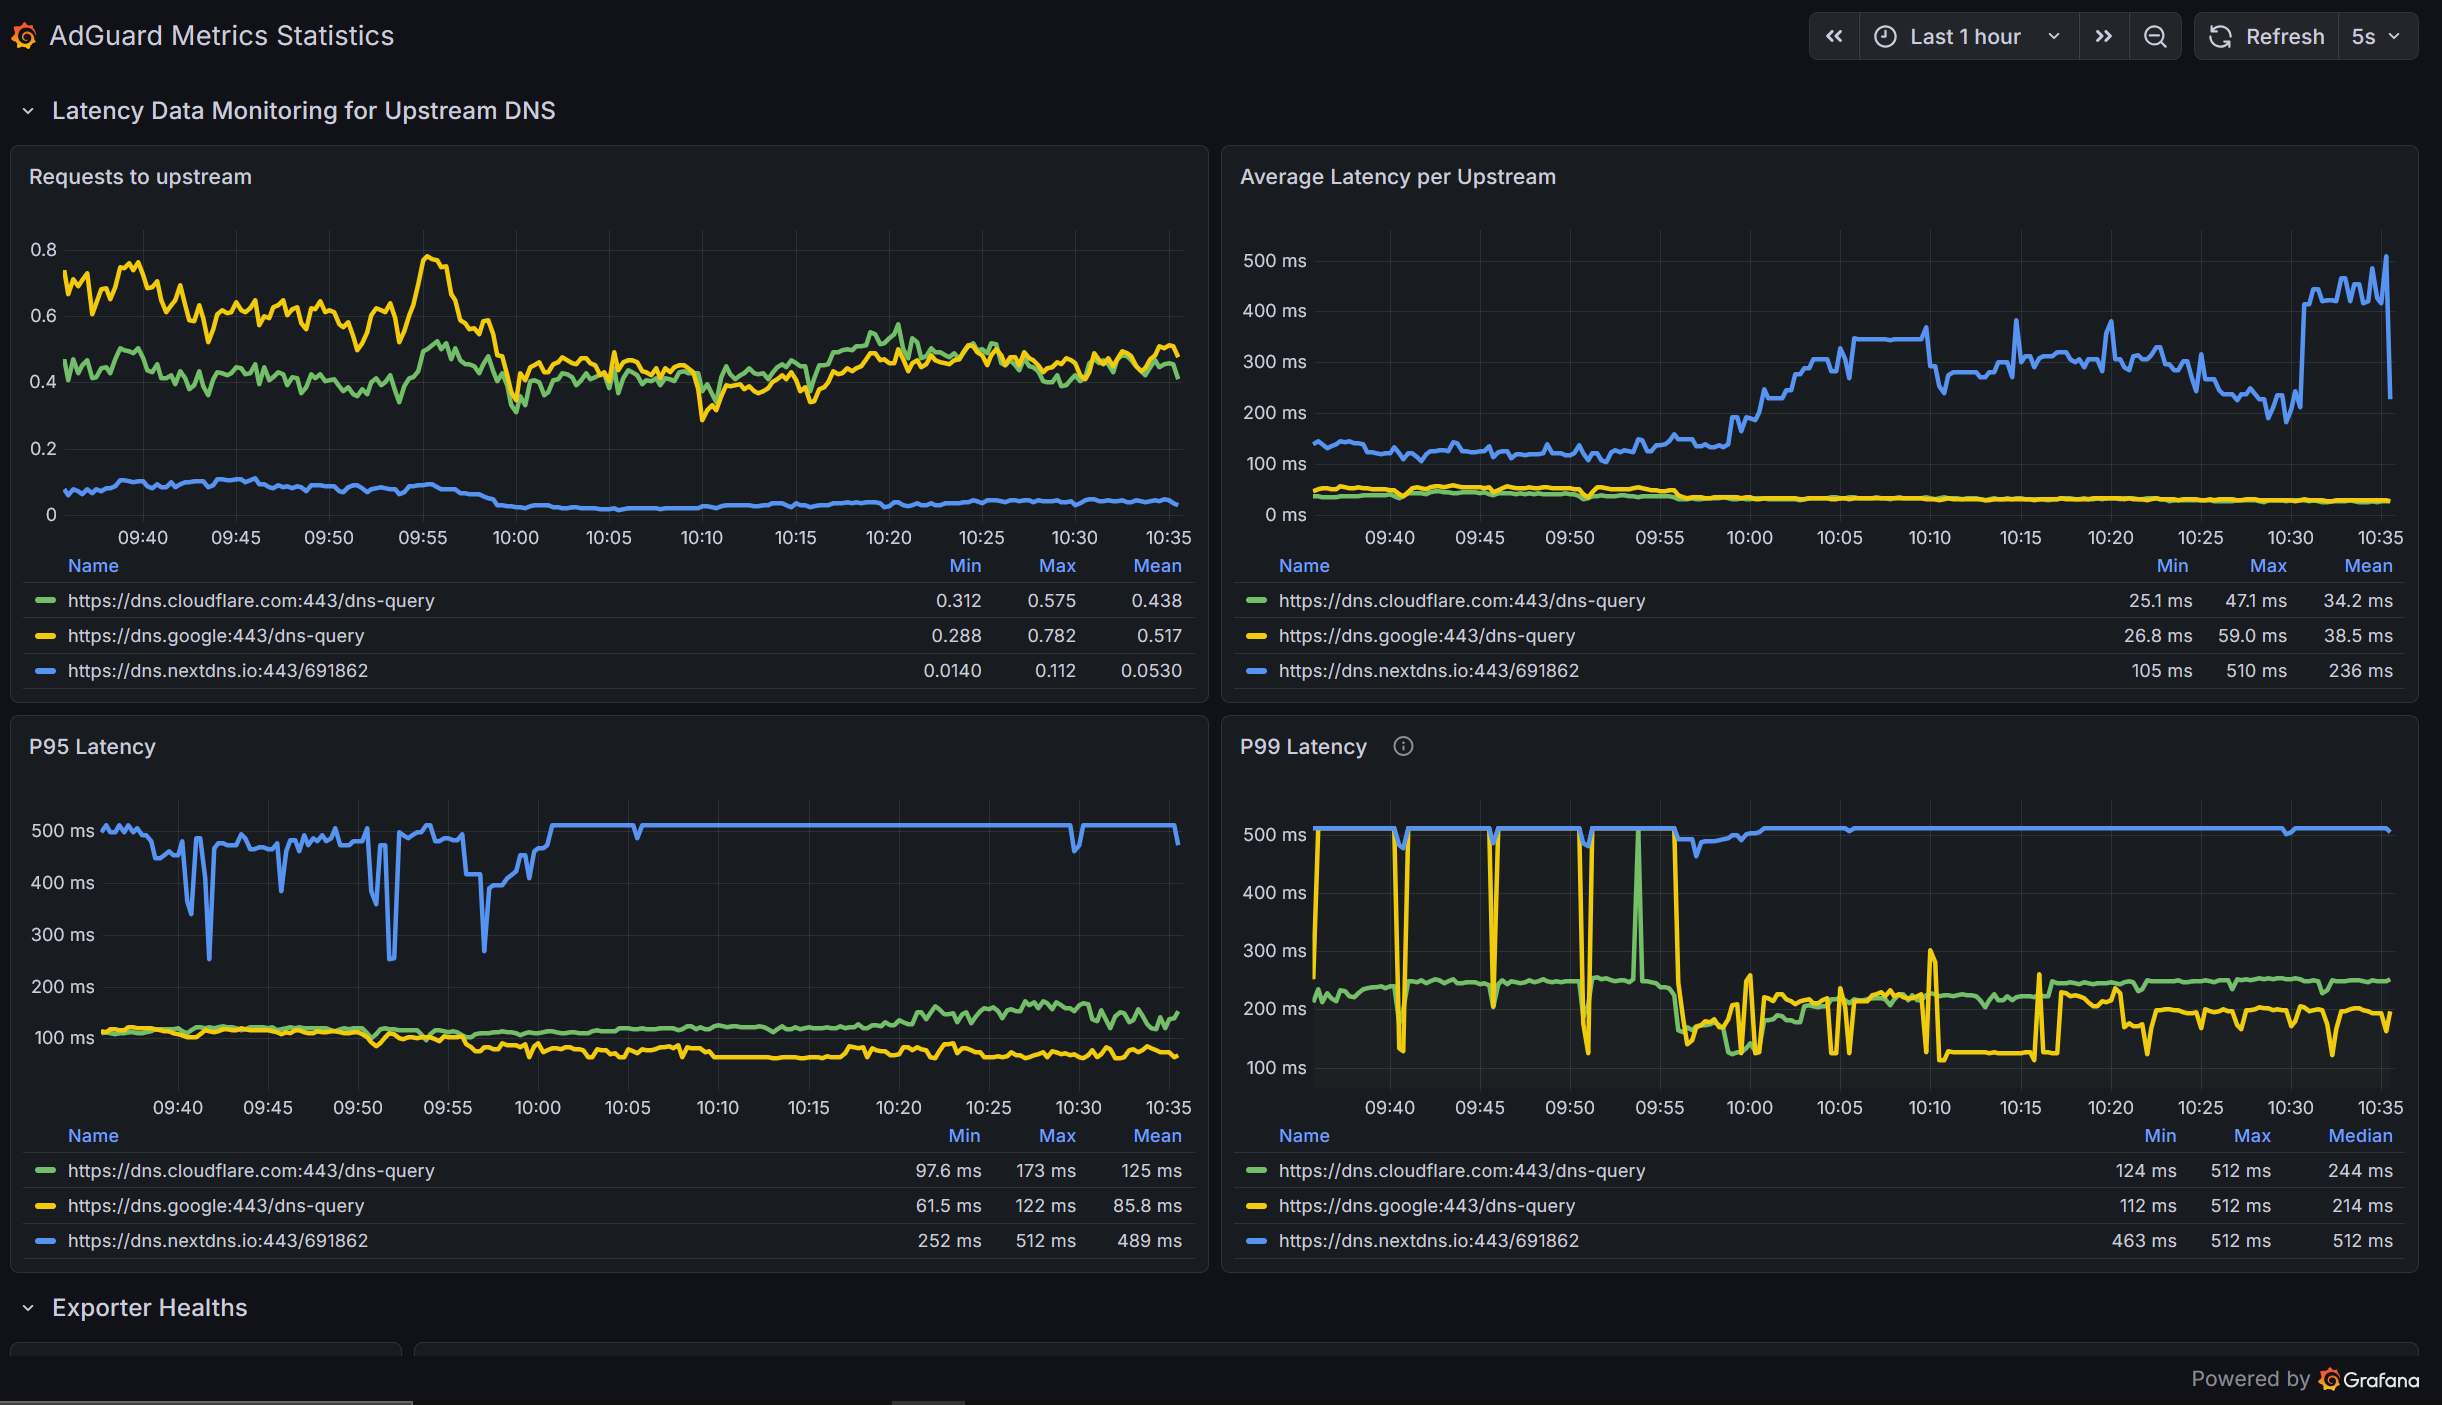Click 34.2 ms mean latency for cloudflare
The height and width of the screenshot is (1405, 2442).
coord(2358,601)
